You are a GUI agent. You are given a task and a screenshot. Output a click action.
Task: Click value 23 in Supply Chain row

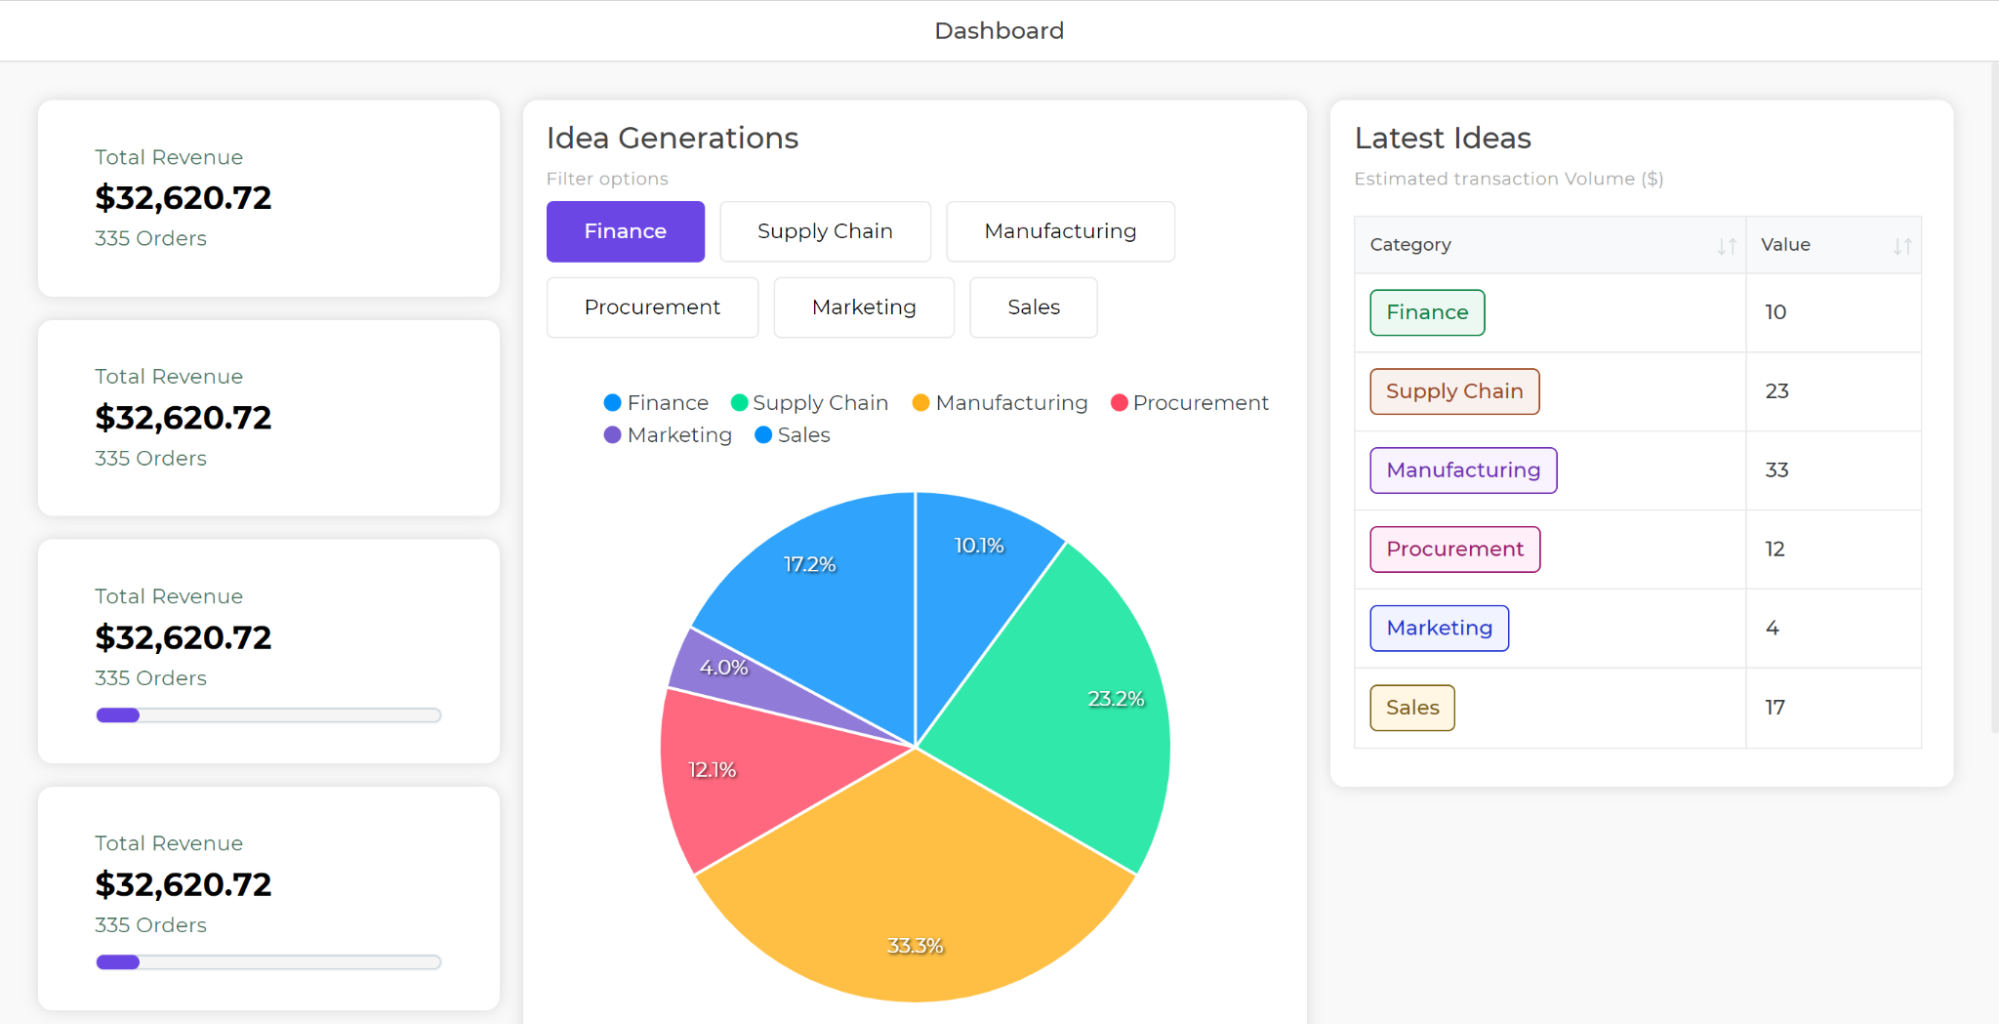[x=1776, y=392]
